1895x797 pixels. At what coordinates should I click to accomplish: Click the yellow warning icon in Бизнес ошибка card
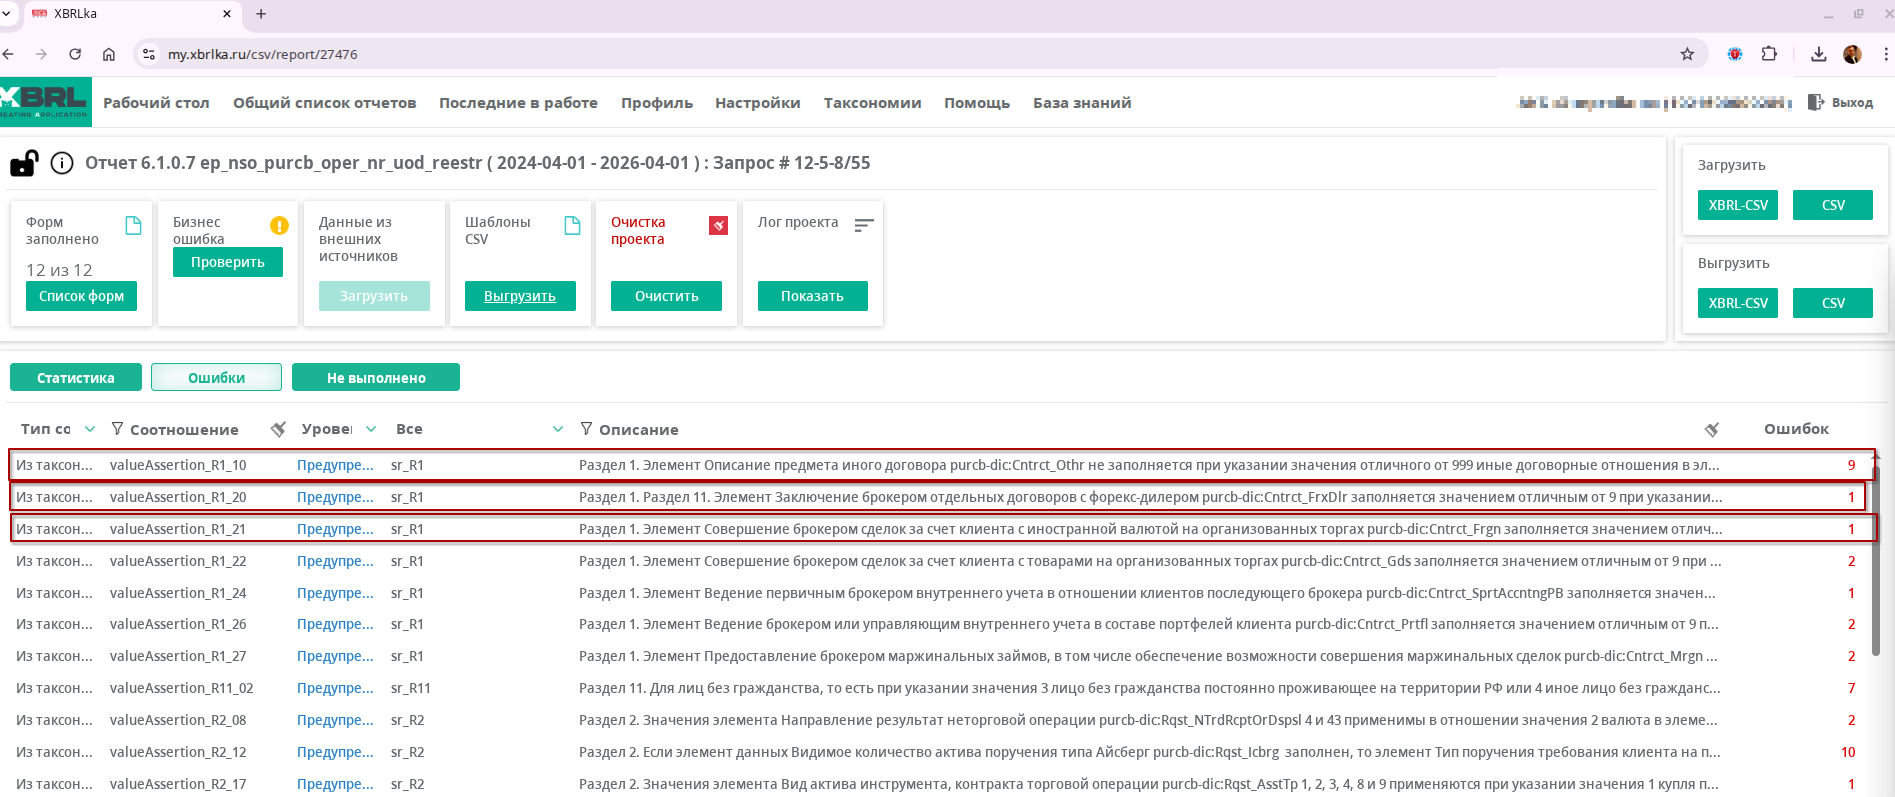279,226
